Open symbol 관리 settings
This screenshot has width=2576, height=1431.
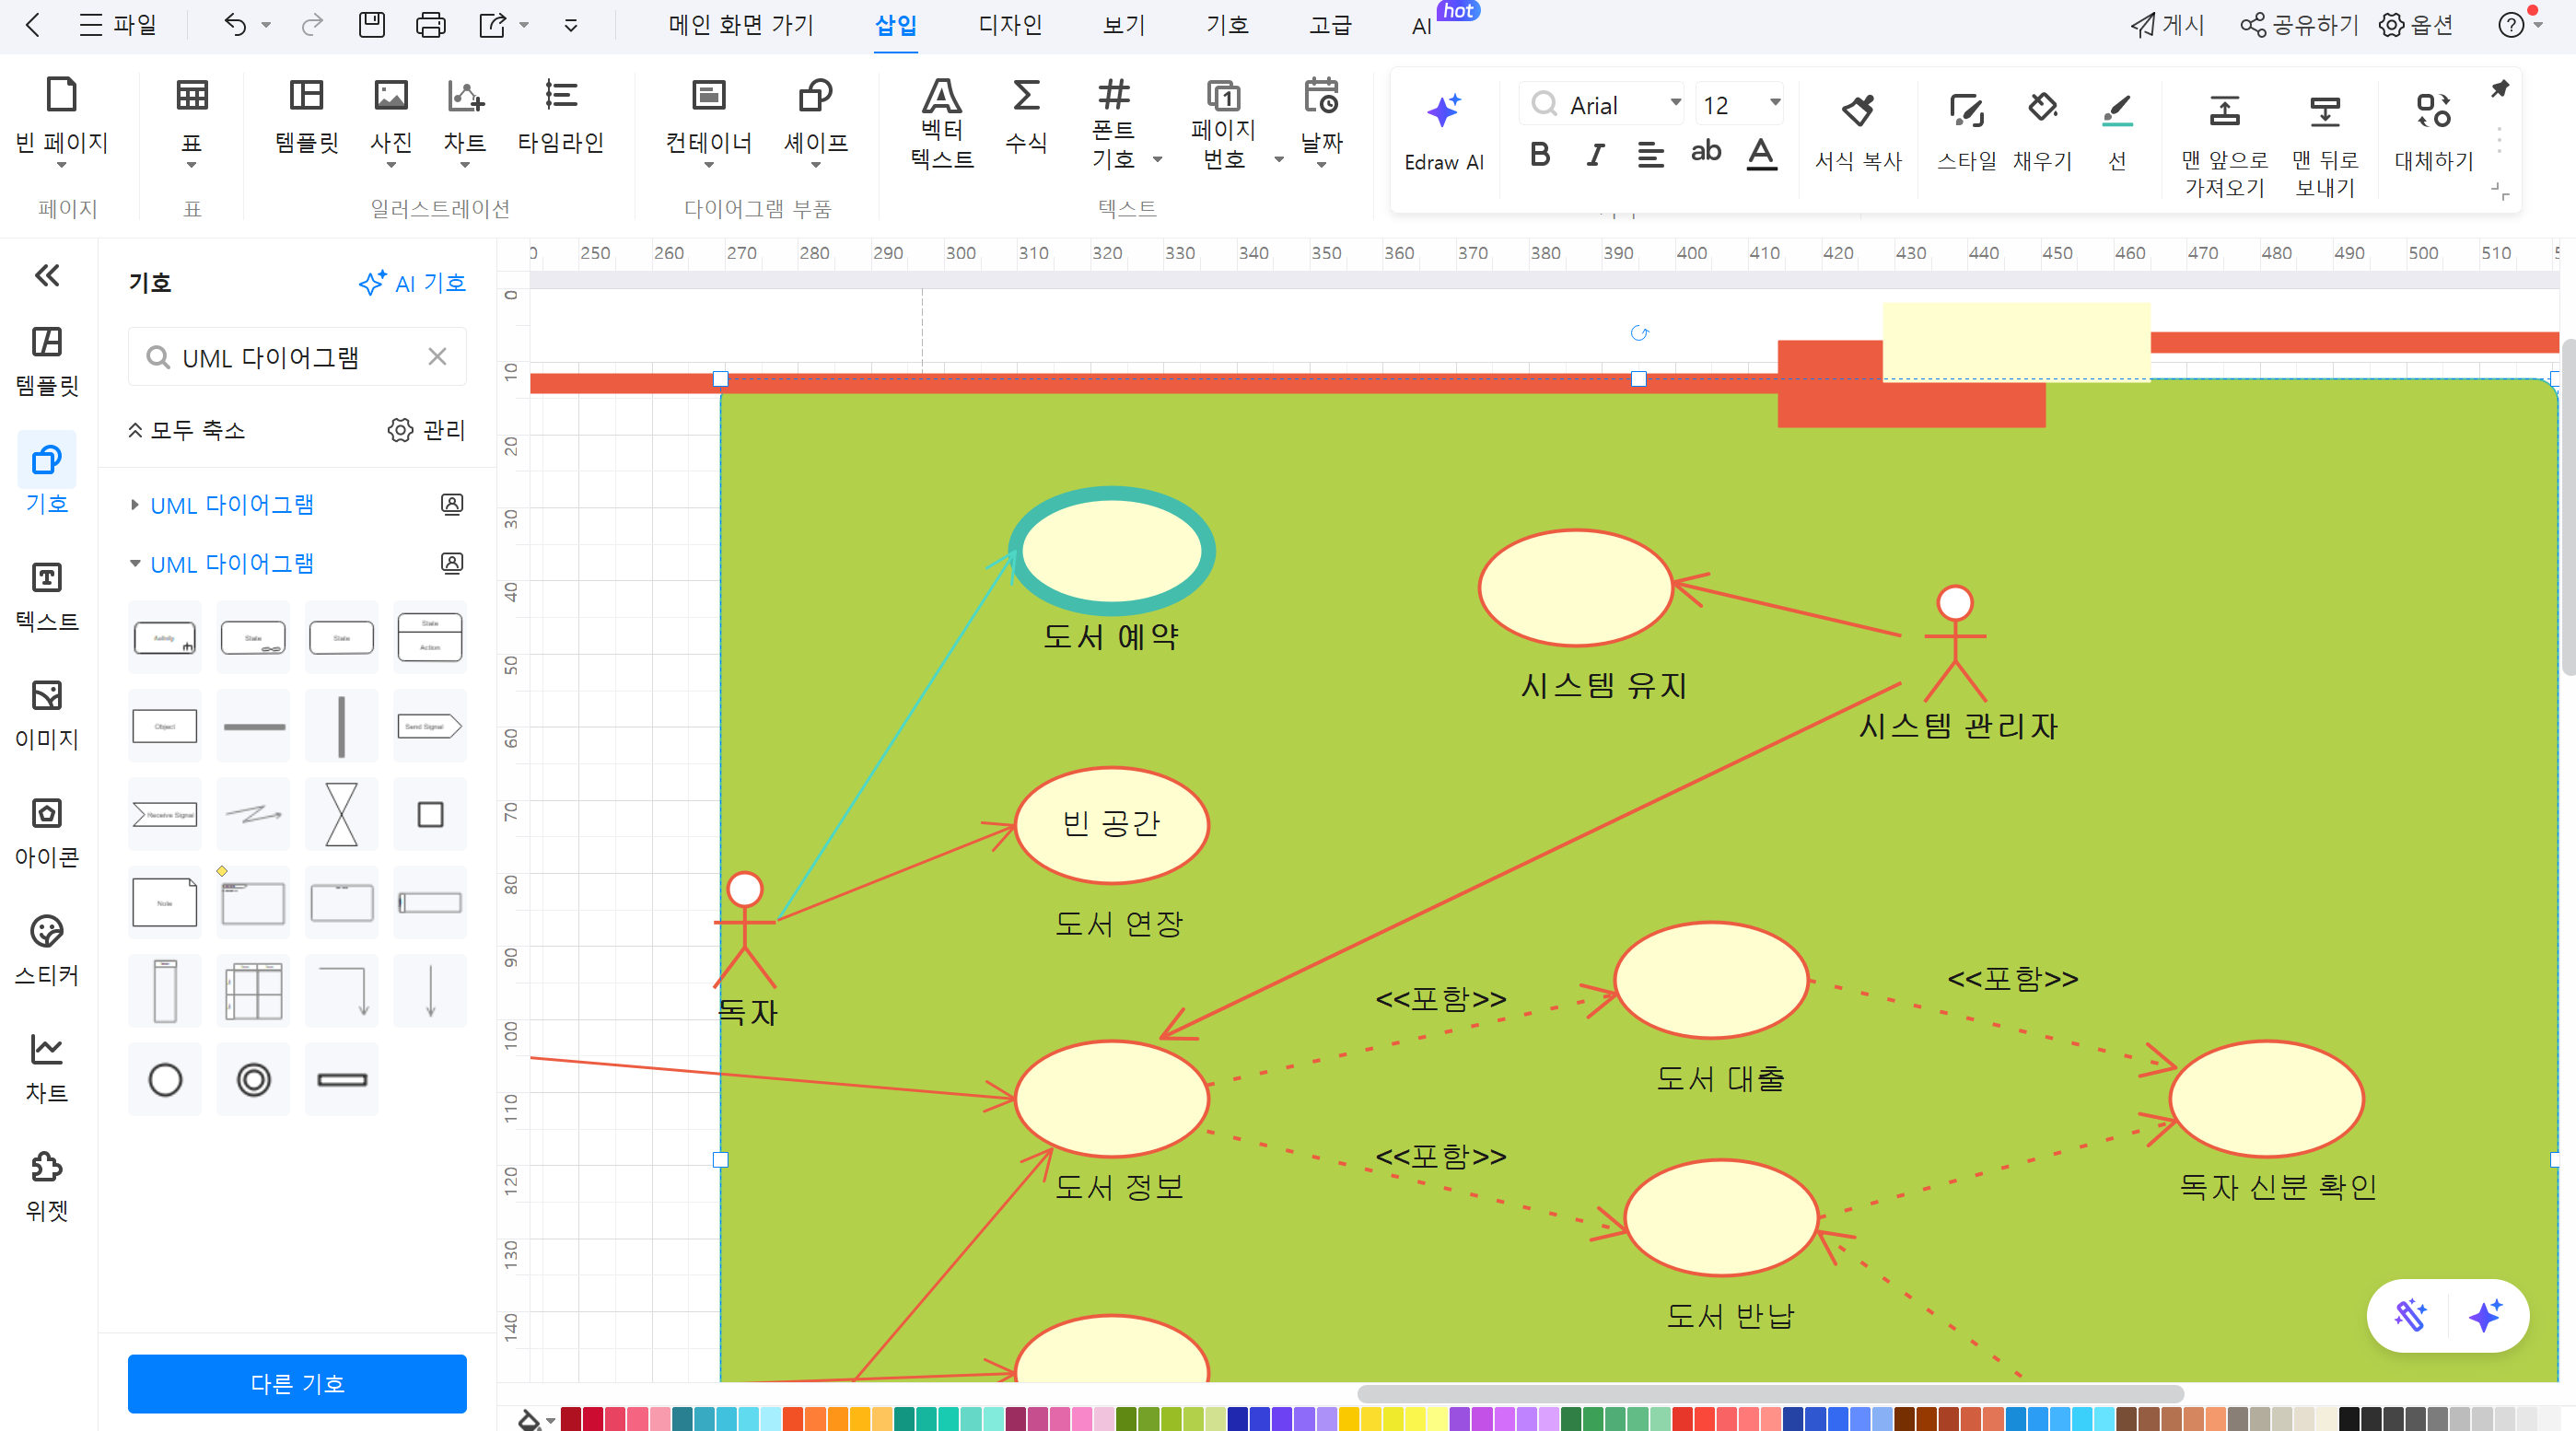point(426,430)
